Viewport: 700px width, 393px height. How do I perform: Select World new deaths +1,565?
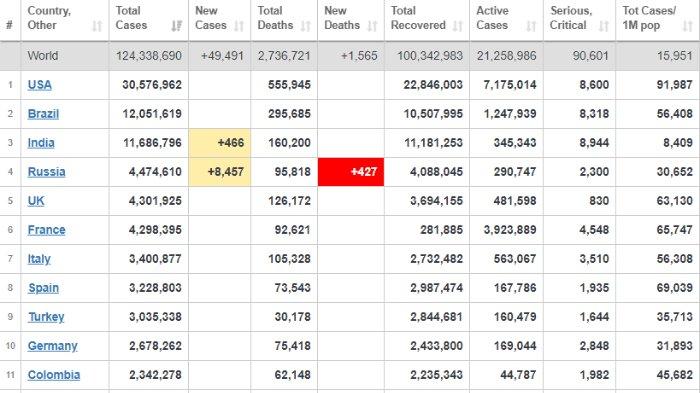tap(359, 56)
